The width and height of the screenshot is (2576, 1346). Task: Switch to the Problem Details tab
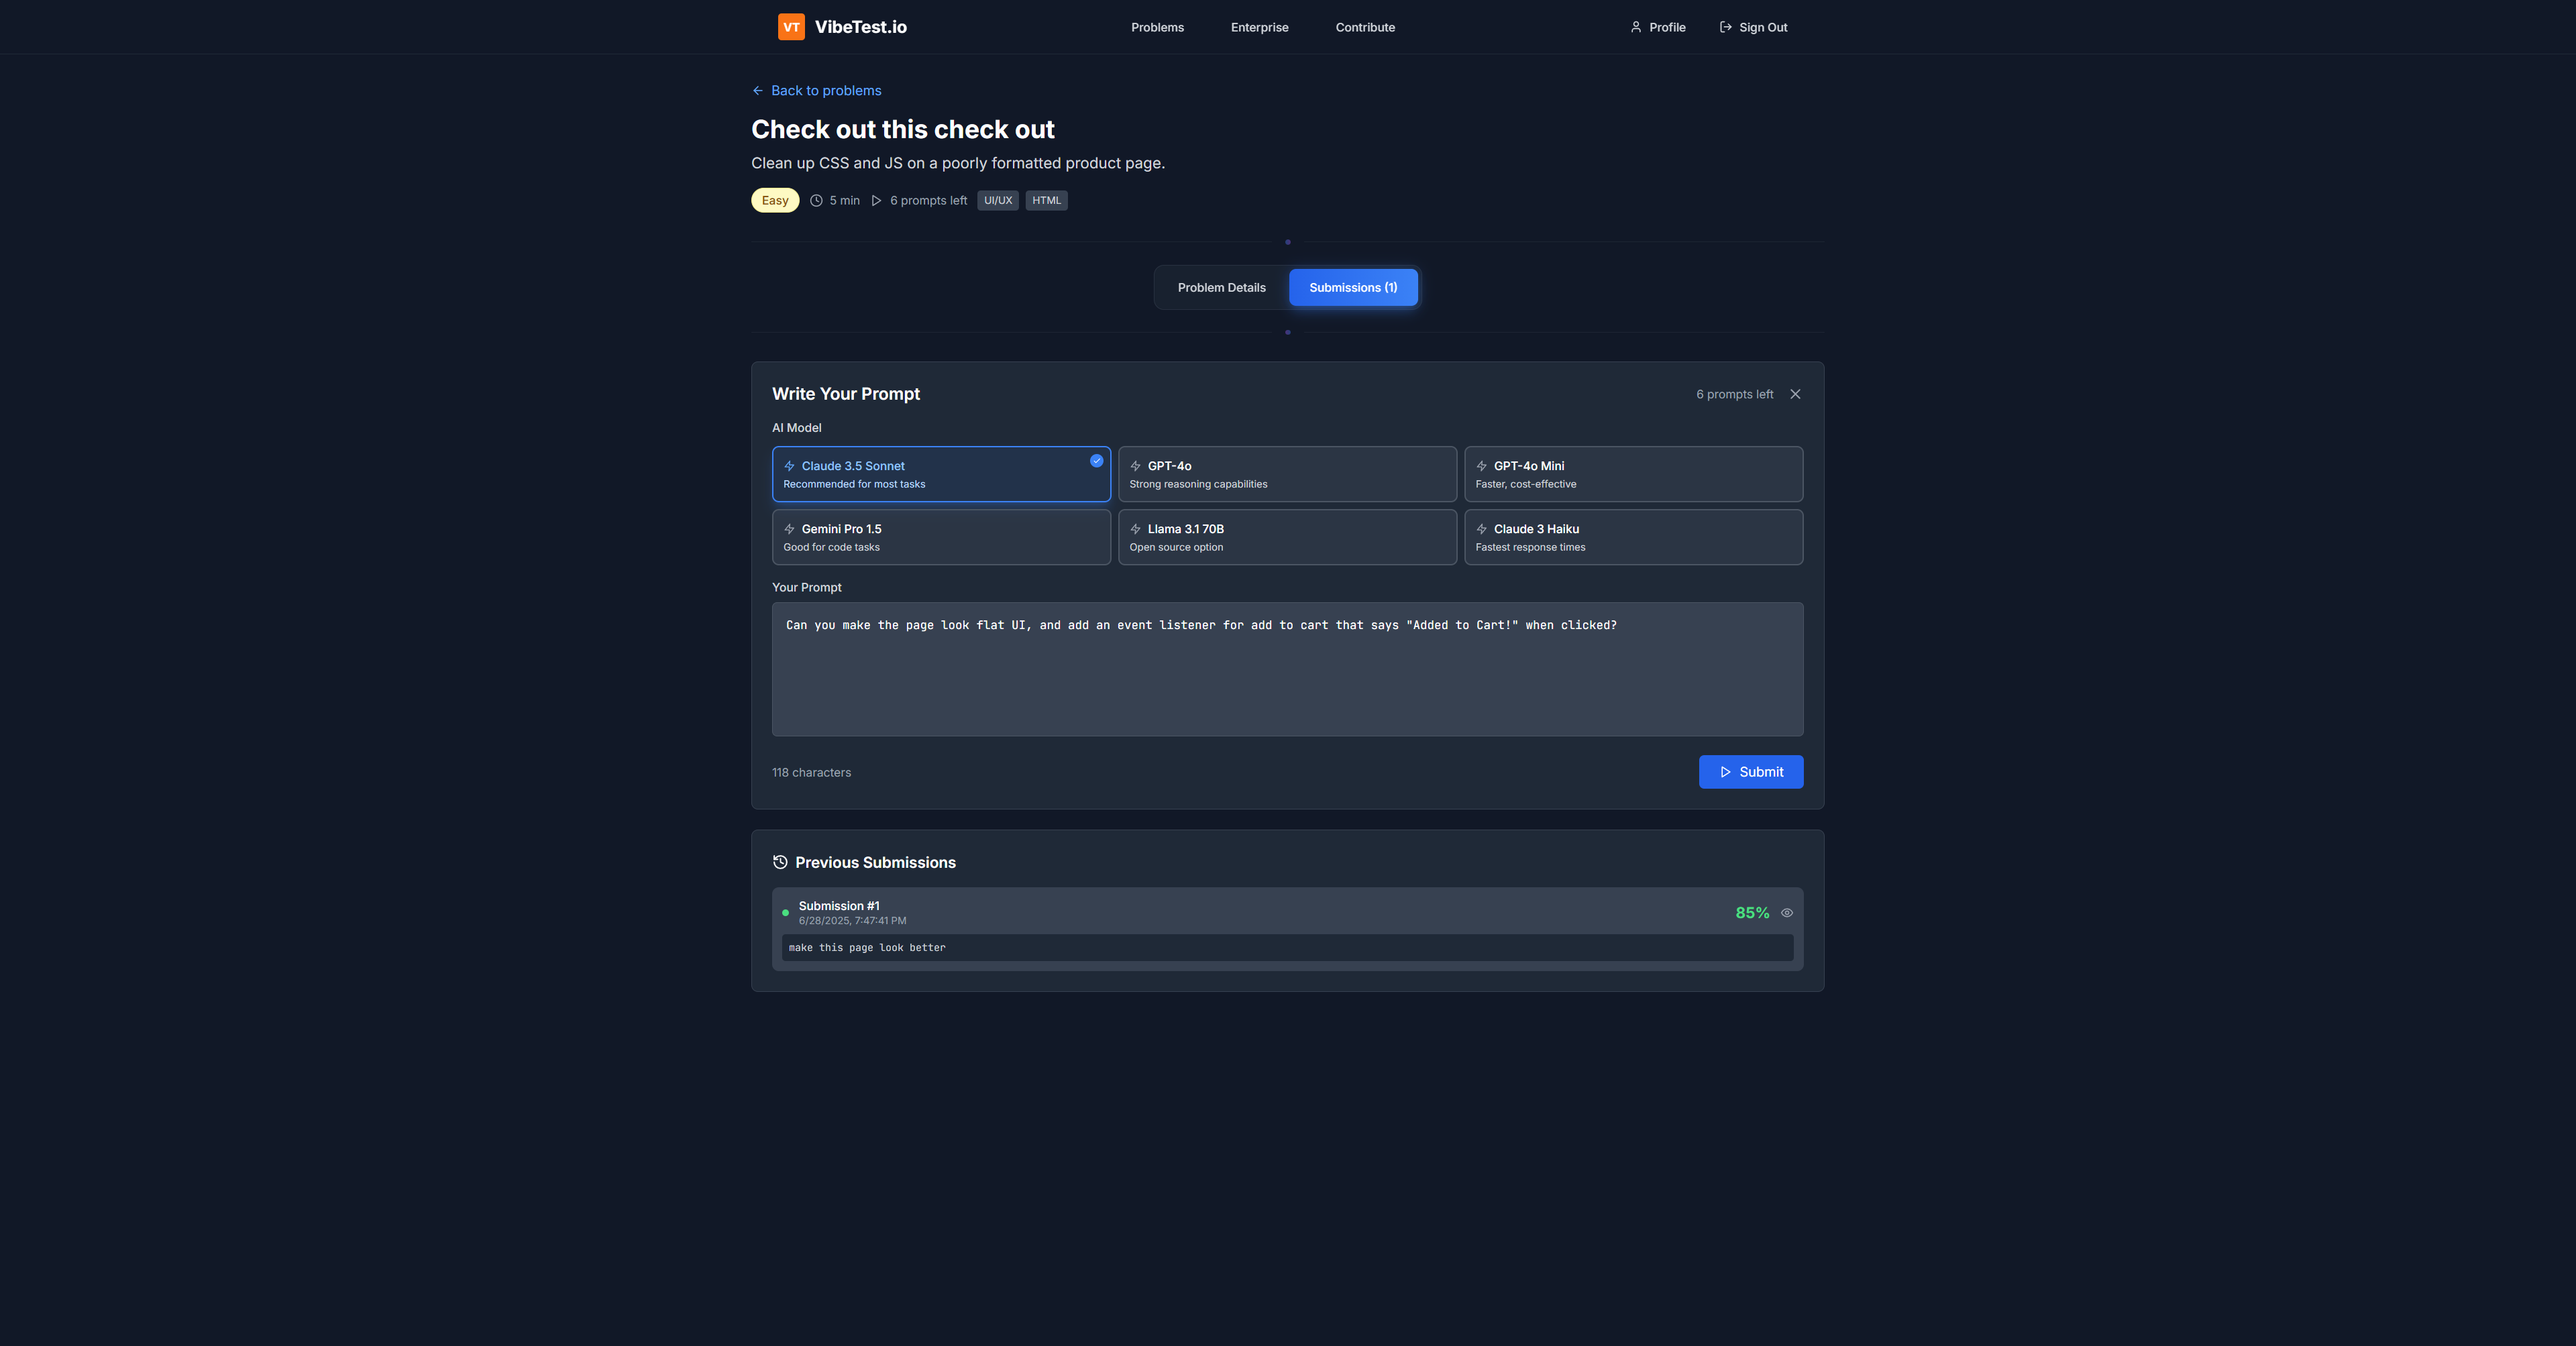click(1221, 288)
